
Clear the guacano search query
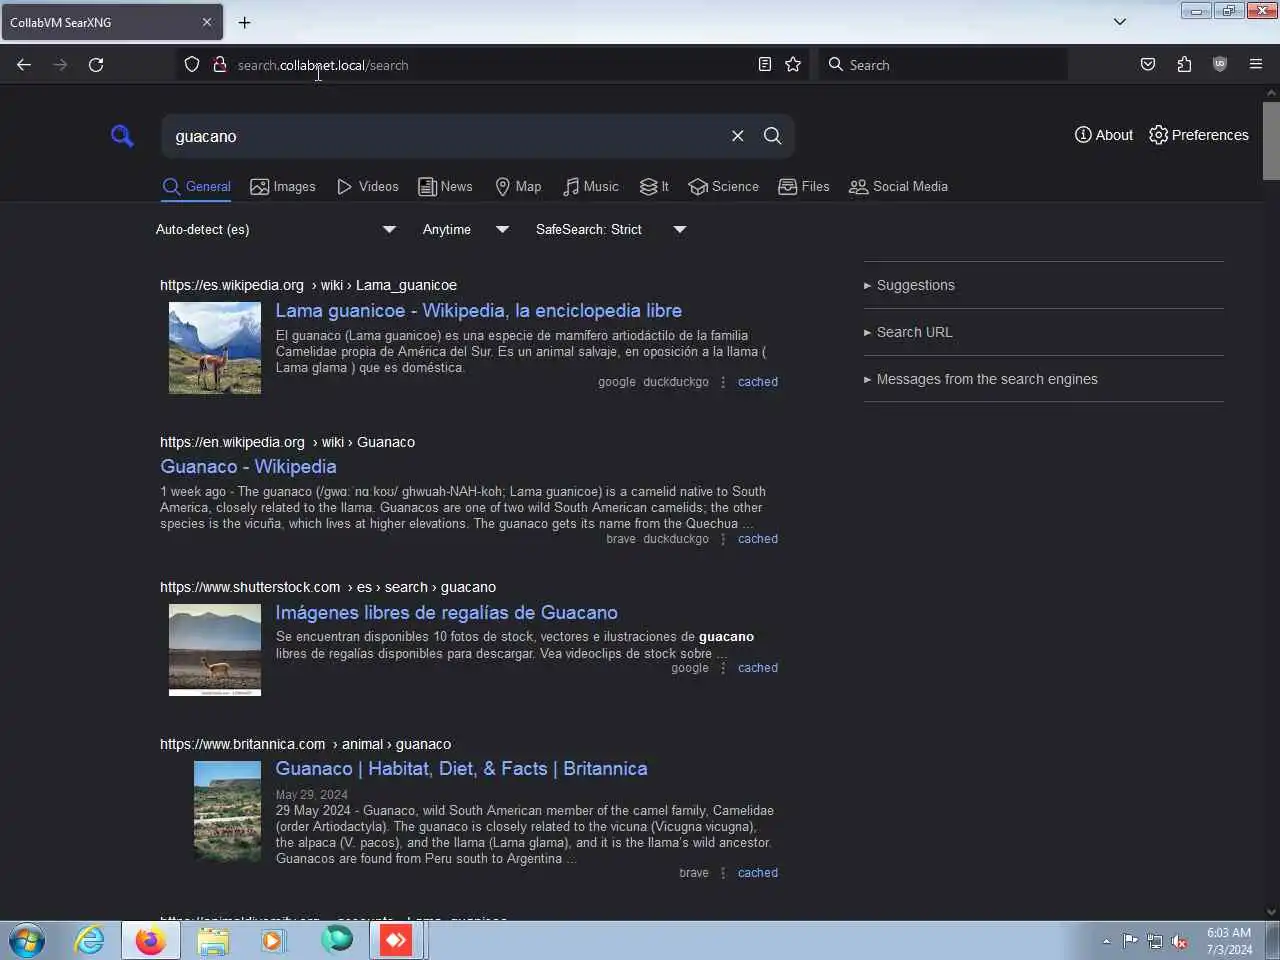point(737,136)
